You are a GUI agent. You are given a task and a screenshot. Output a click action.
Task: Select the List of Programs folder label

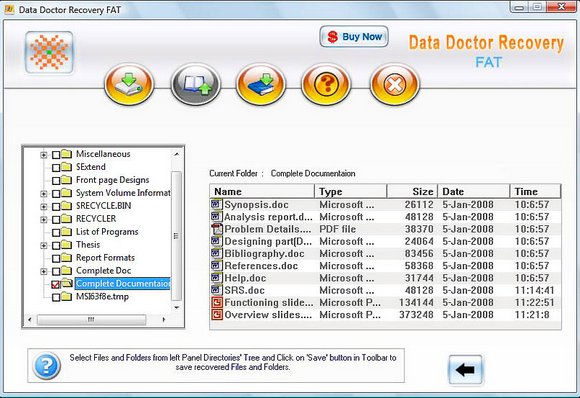pos(107,232)
